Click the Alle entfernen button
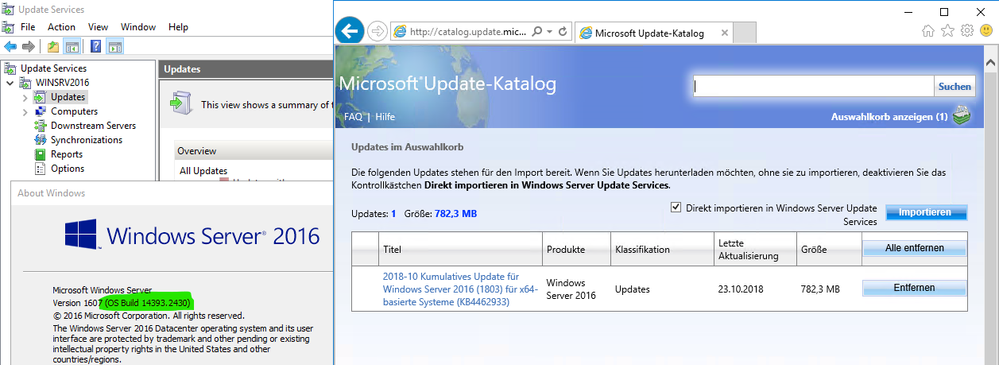 tap(914, 248)
